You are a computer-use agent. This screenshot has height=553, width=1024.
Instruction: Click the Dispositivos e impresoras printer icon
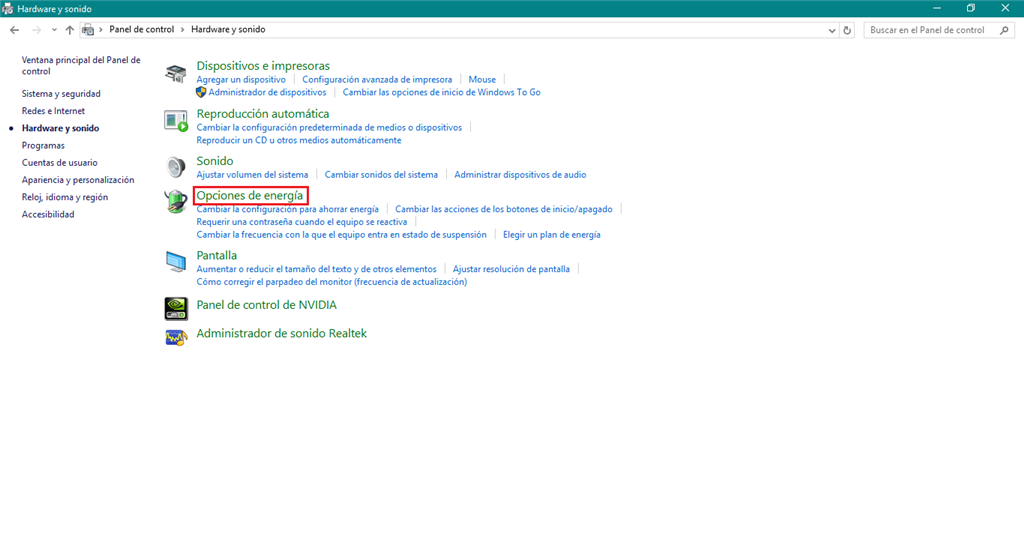point(176,74)
